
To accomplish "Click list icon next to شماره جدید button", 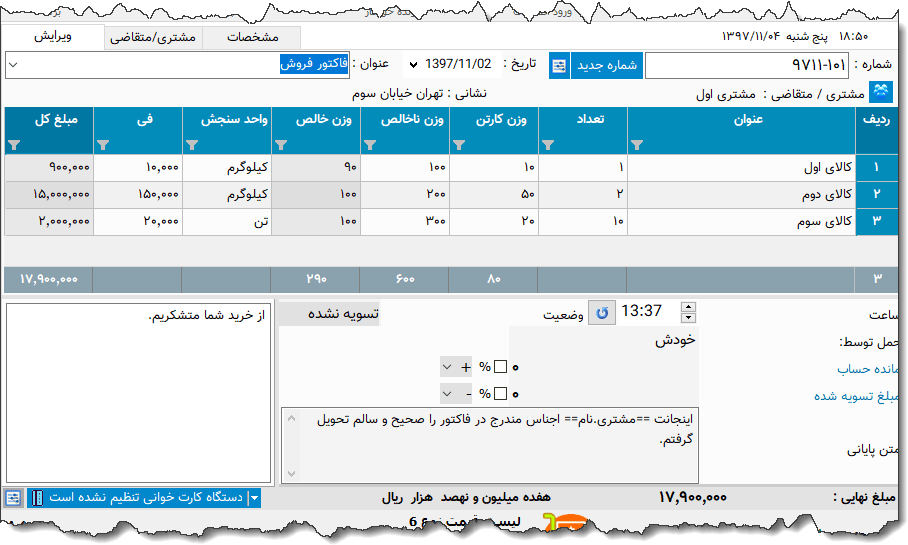I will [559, 65].
